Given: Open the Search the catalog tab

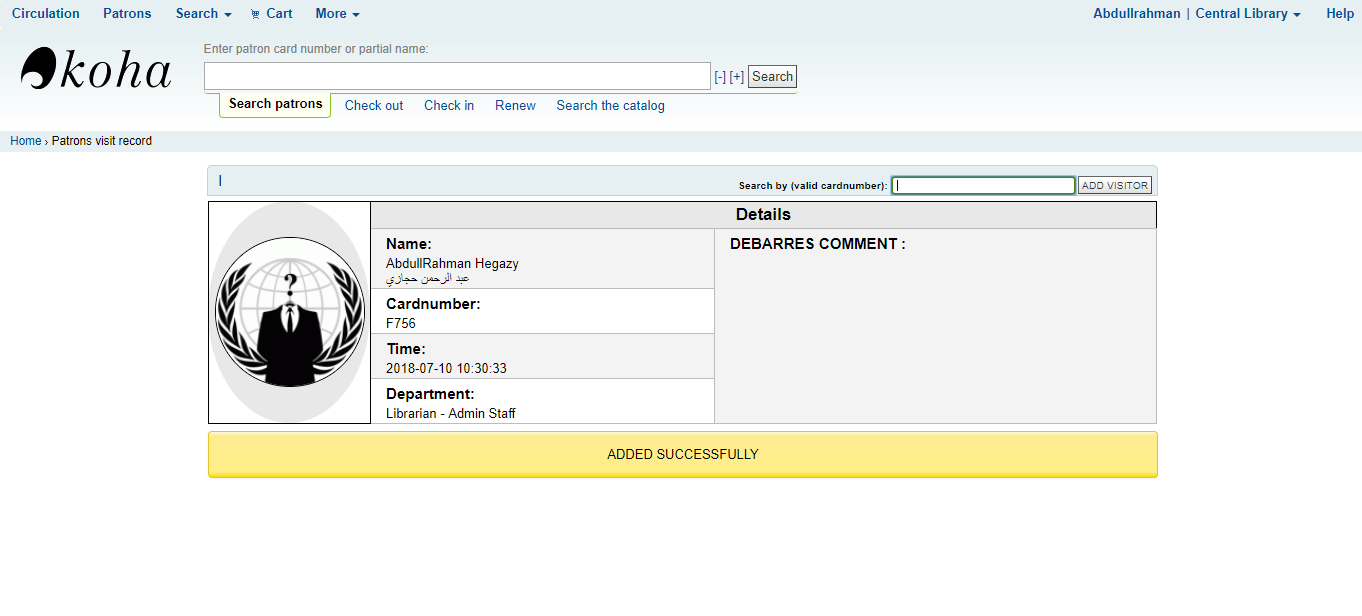Looking at the screenshot, I should pos(610,106).
